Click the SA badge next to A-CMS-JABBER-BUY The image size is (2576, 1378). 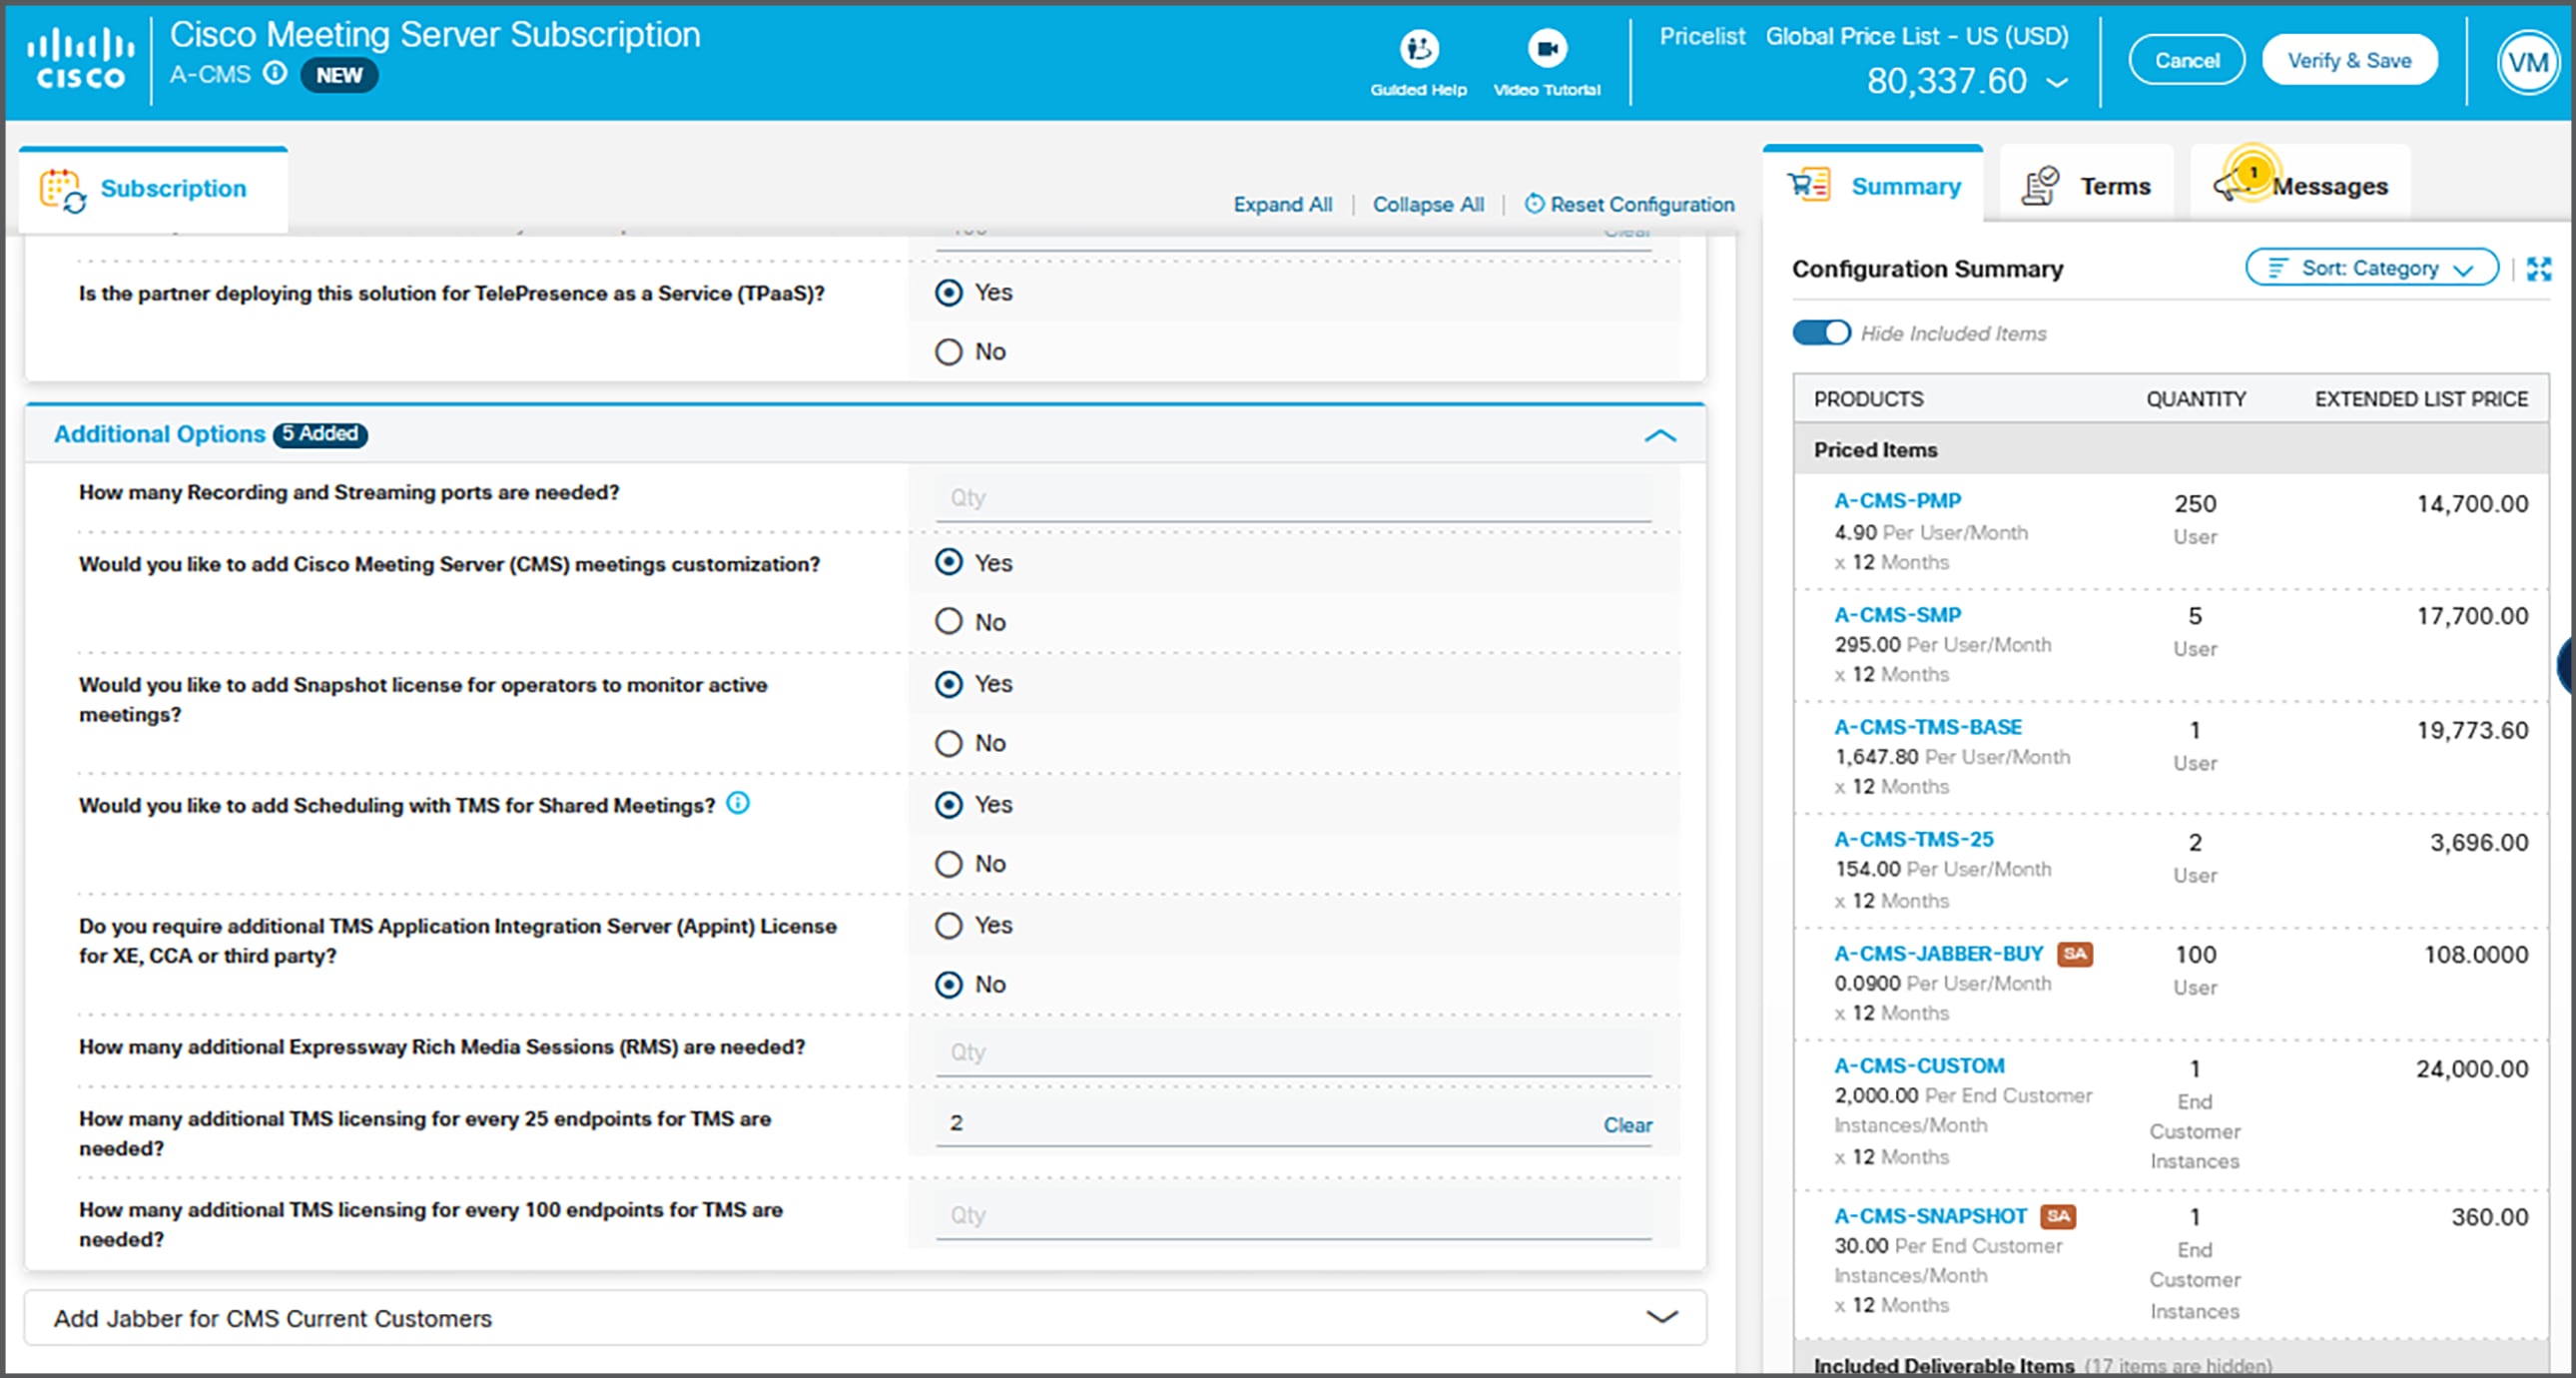[2074, 954]
